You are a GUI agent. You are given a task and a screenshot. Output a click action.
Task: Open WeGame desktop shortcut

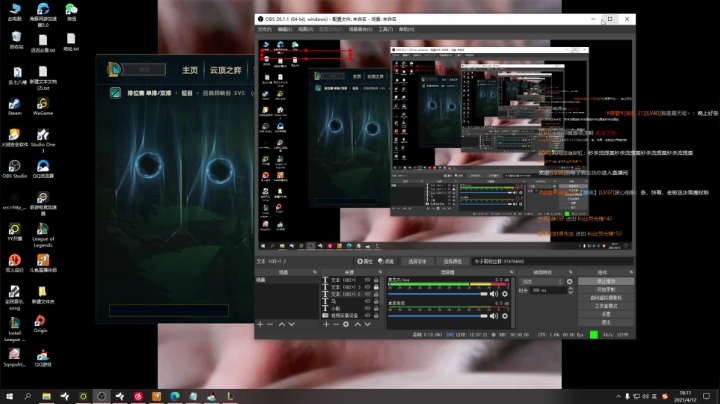point(43,106)
